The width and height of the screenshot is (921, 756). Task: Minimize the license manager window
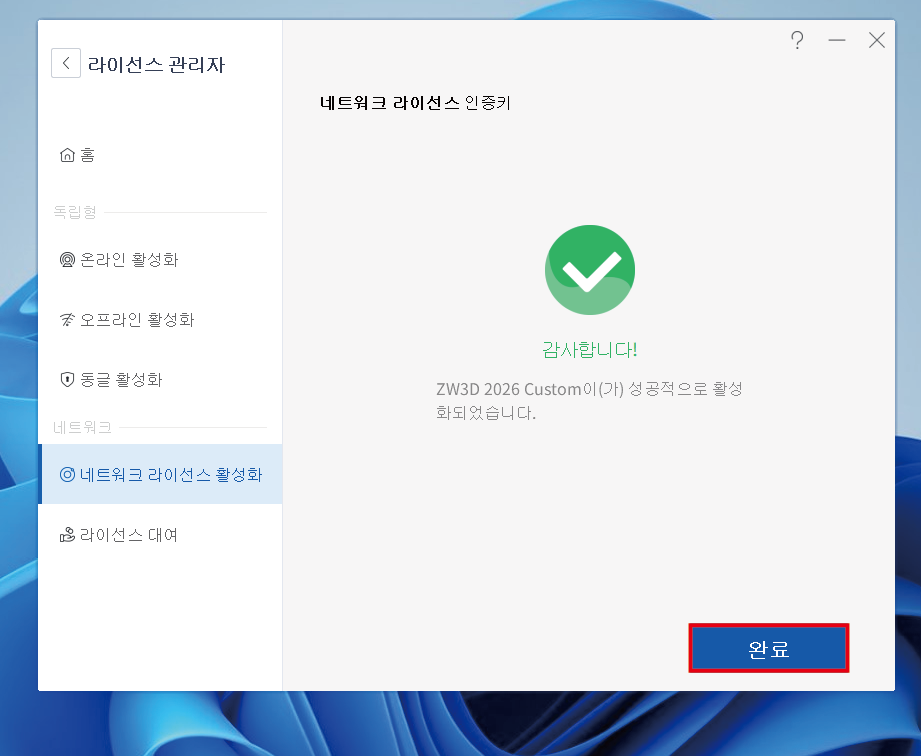836,41
